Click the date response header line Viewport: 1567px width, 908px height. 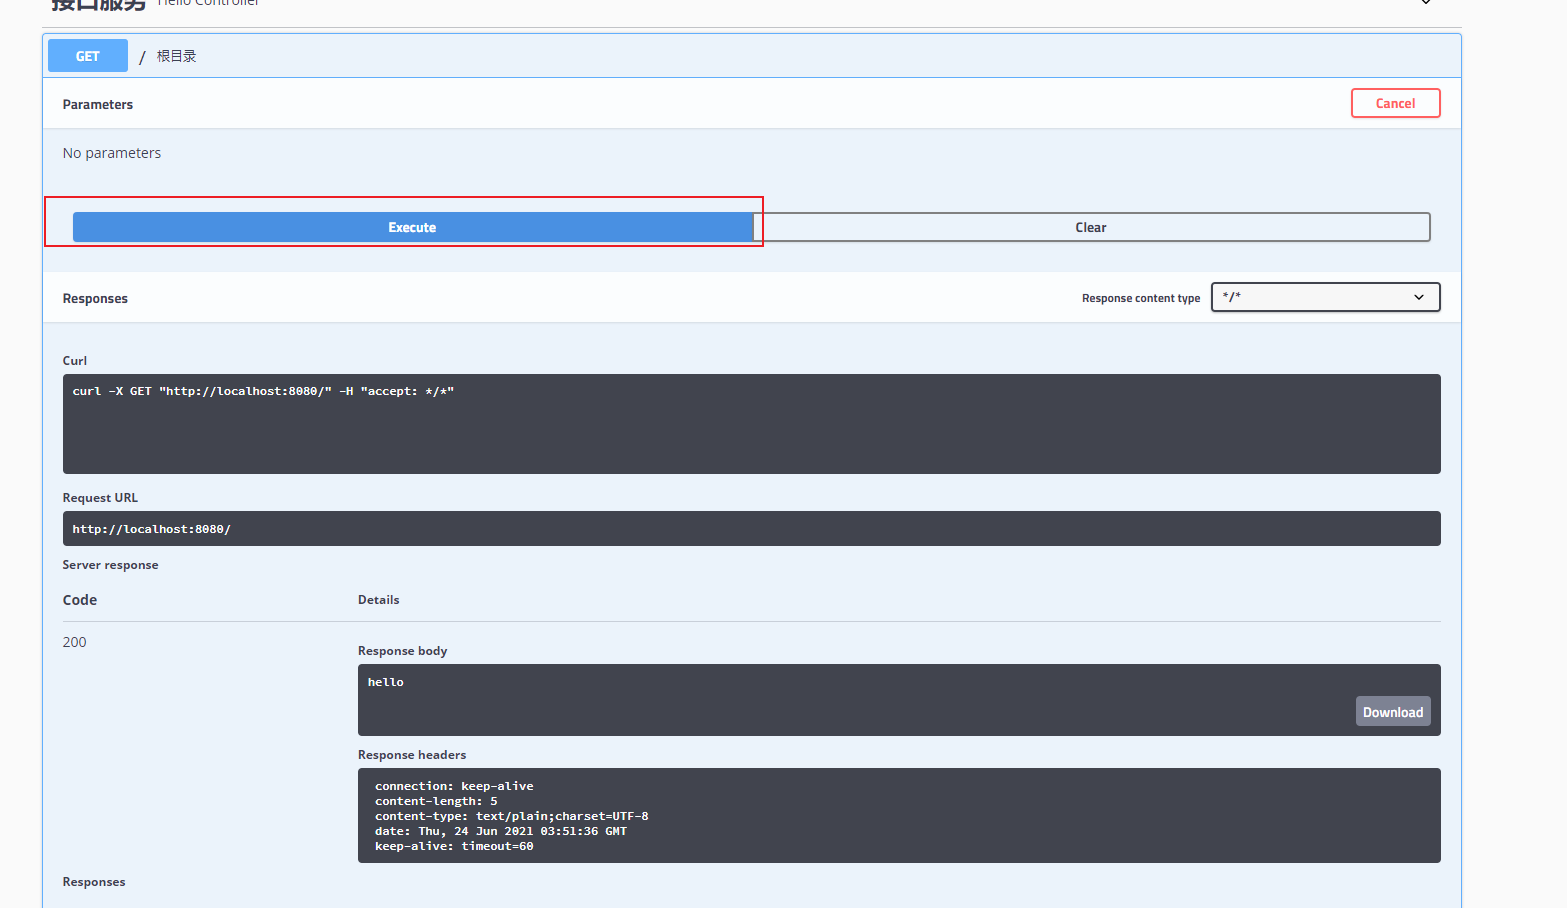point(501,831)
